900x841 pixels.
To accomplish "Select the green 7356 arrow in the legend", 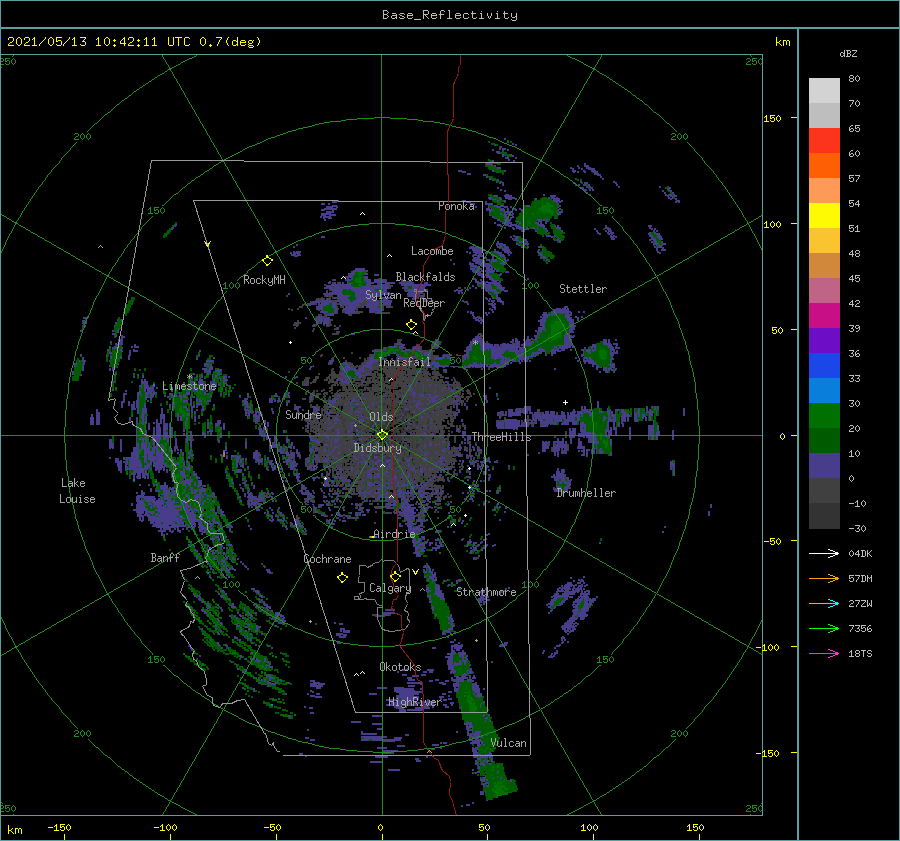I will [x=824, y=629].
